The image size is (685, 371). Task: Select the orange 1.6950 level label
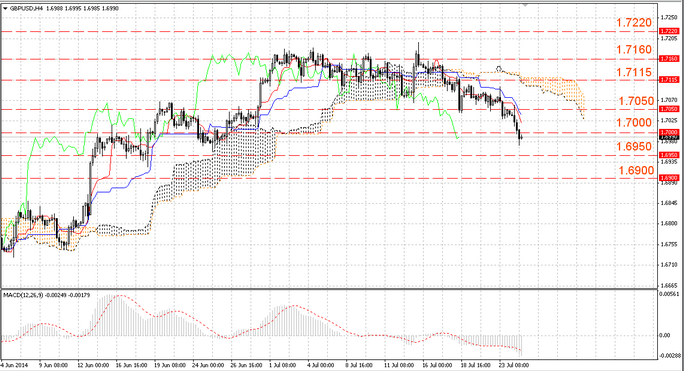pyautogui.click(x=634, y=146)
